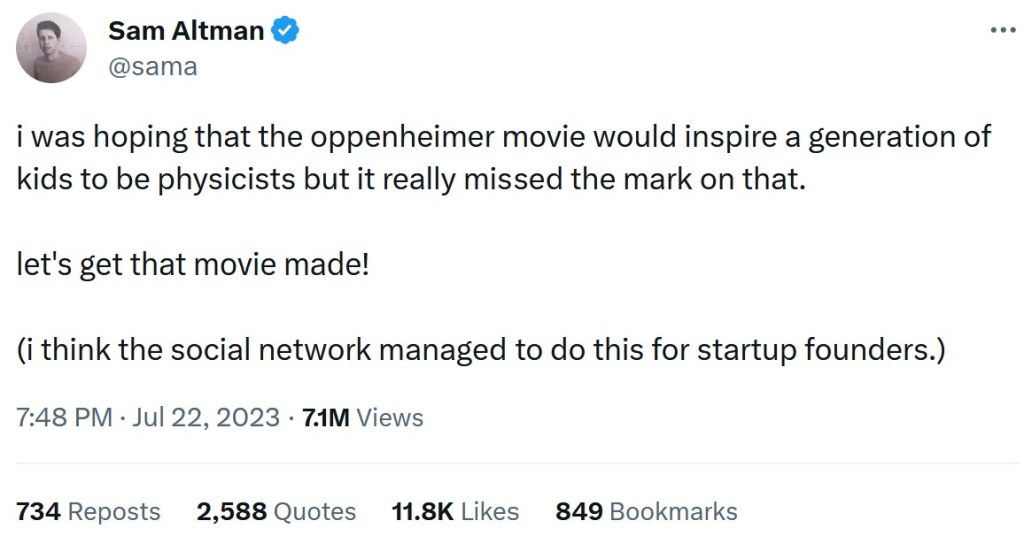The width and height of the screenshot is (1024, 536).
Task: Click the "Views" label text
Action: tap(390, 417)
